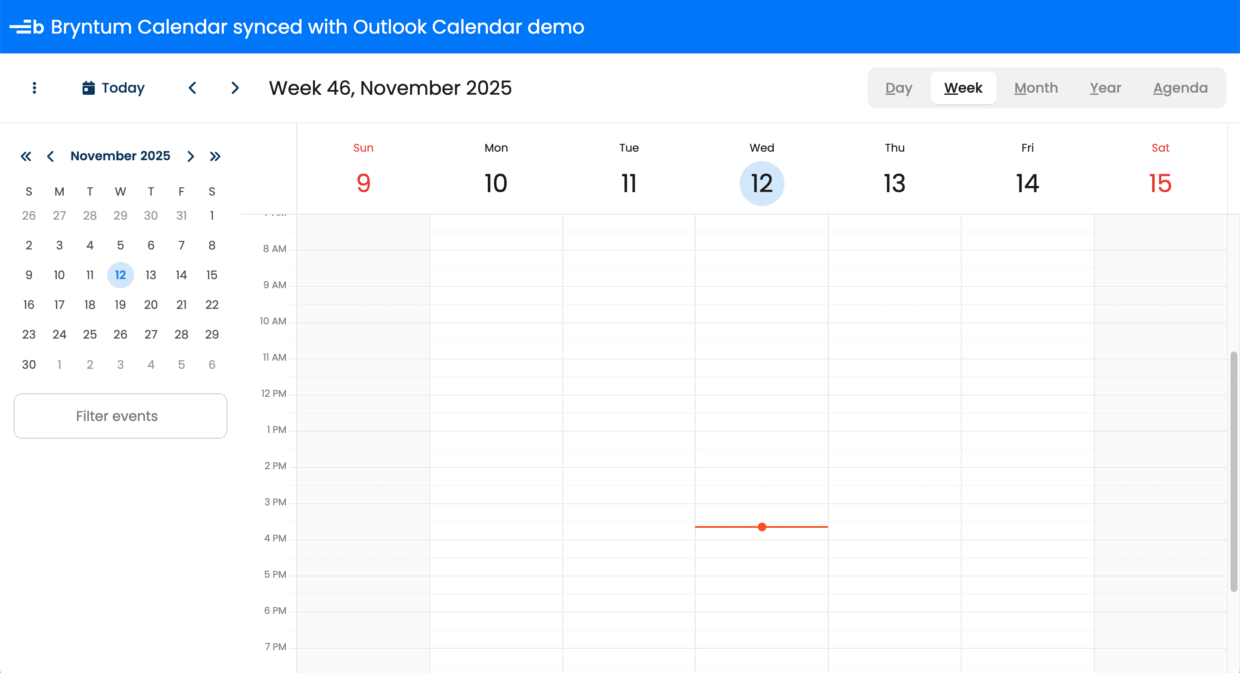
Task: Jump back a year with the double-left chevron
Action: [x=25, y=156]
